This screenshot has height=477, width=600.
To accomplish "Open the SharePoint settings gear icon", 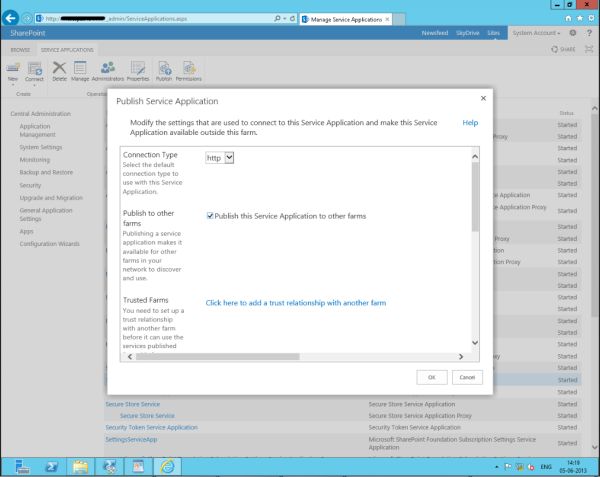I will 573,33.
